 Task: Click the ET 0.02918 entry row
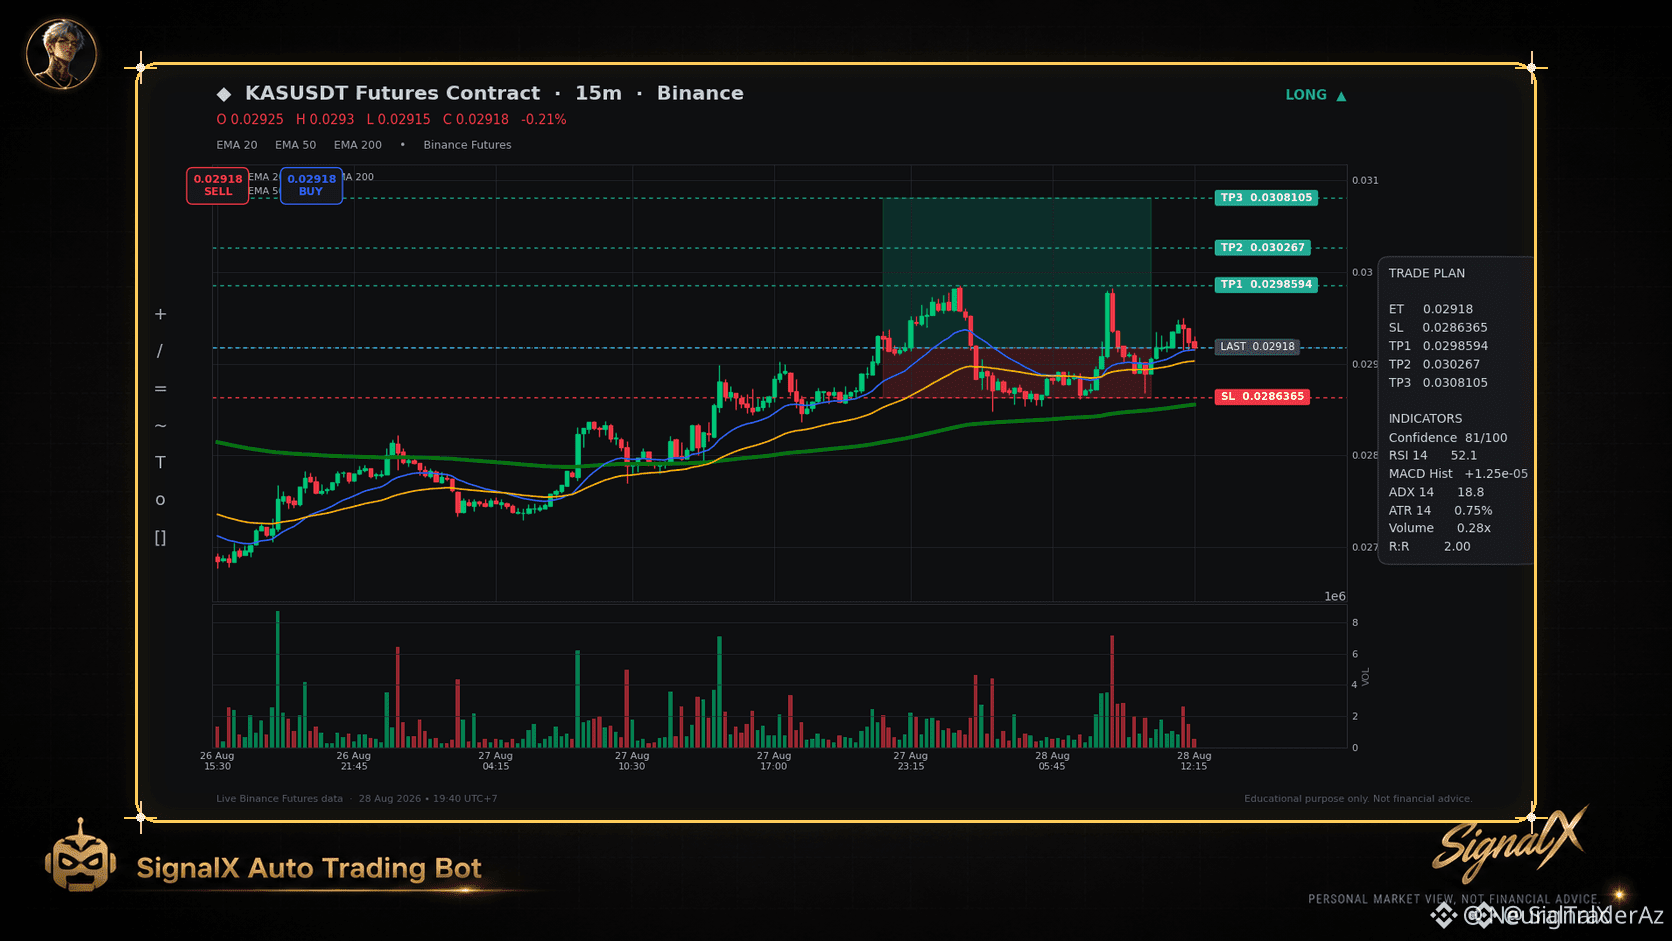1430,309
